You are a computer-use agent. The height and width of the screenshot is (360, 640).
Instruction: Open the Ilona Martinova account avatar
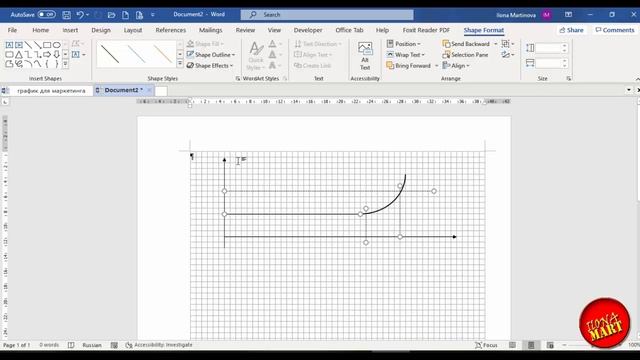coord(547,15)
